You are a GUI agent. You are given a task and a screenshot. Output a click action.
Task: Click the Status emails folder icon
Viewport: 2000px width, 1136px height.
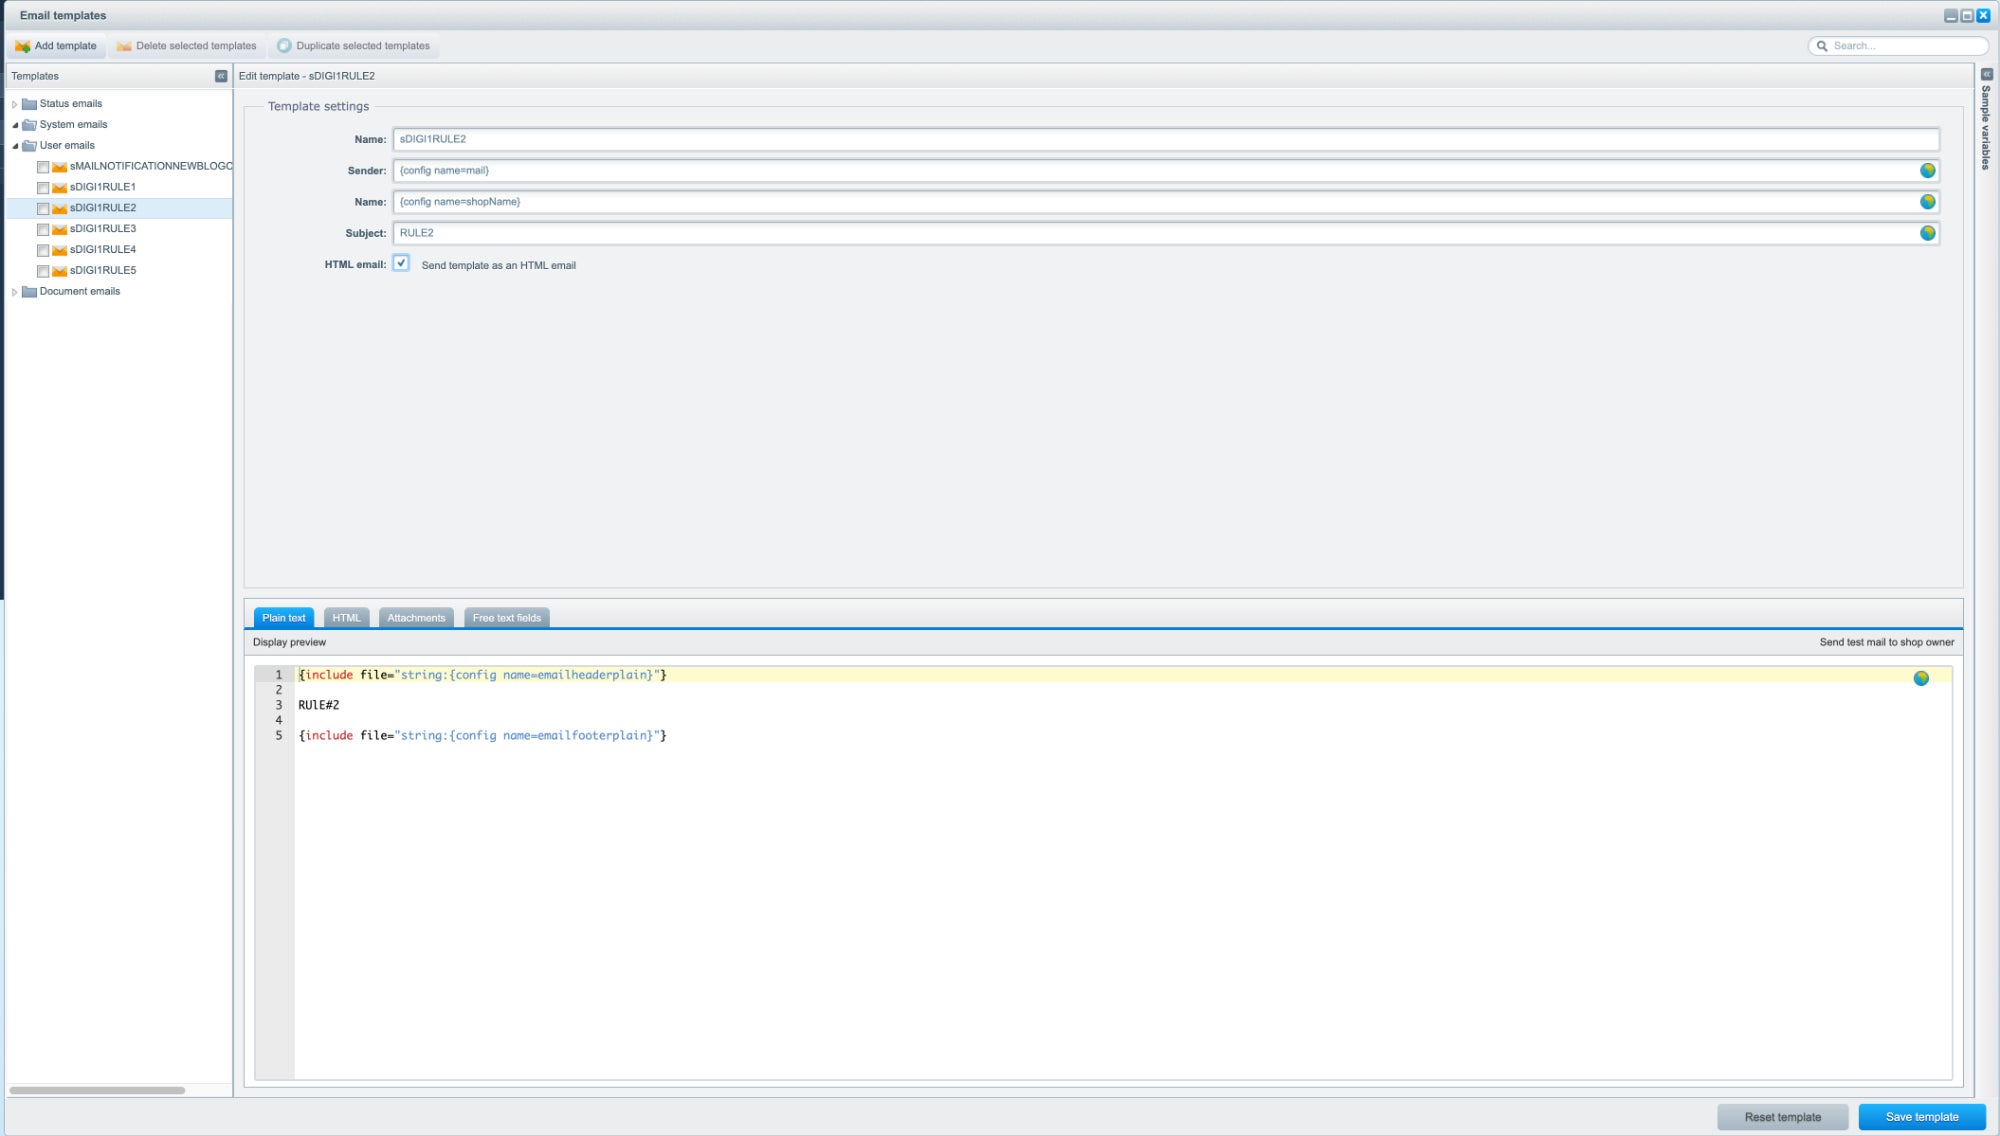29,104
